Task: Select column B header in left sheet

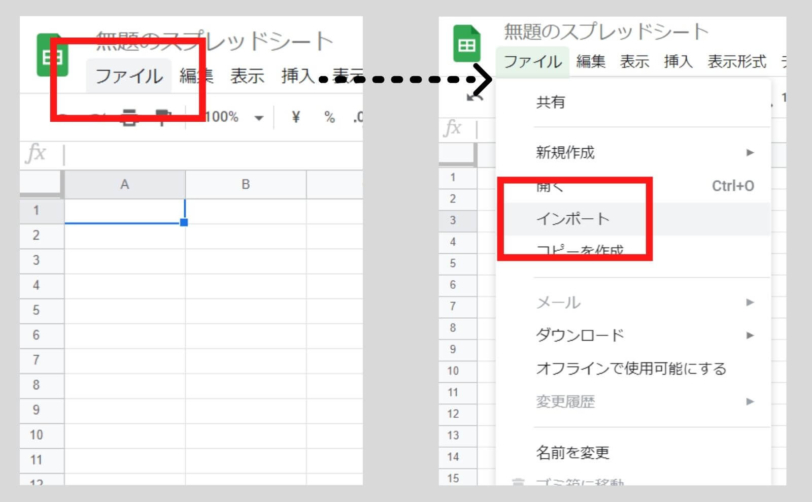Action: point(245,184)
